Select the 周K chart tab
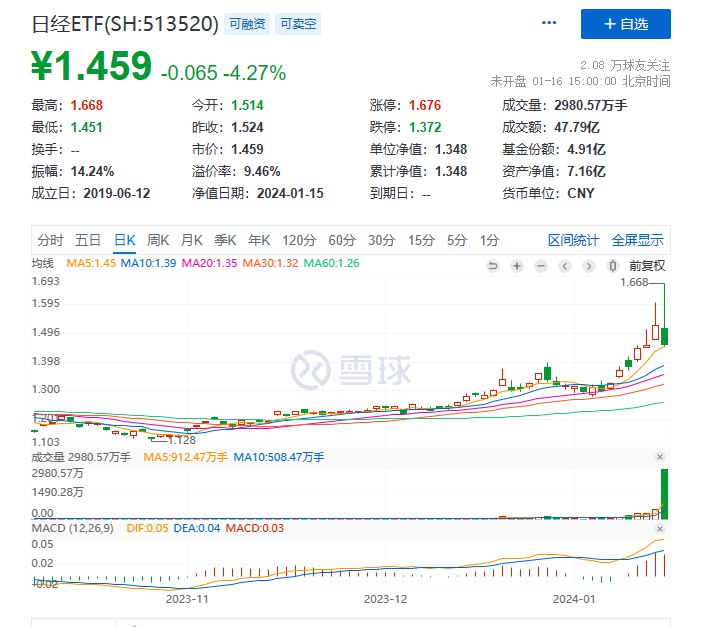Screen dimensions: 701x627 158,240
